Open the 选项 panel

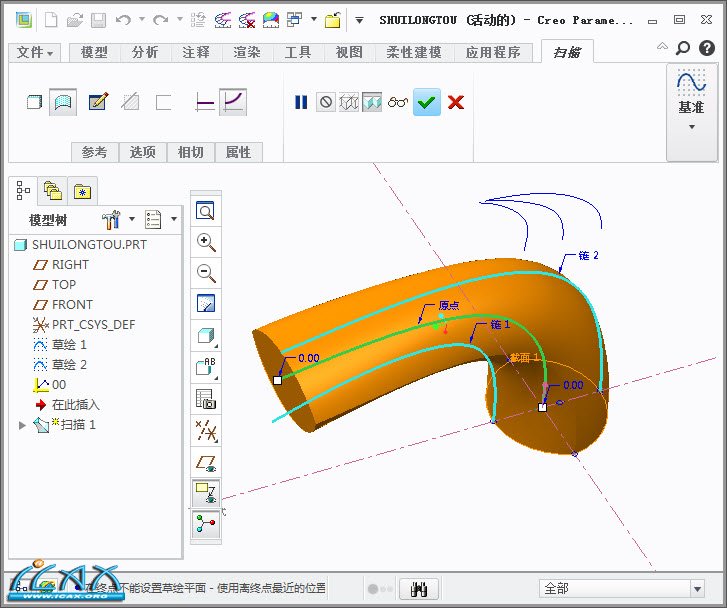click(142, 152)
